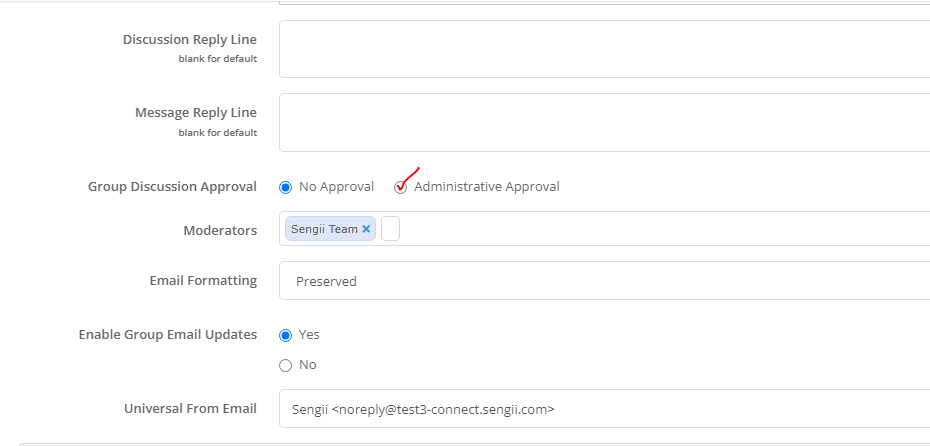
Task: Focus the Message Reply Line text box
Action: click(x=604, y=122)
